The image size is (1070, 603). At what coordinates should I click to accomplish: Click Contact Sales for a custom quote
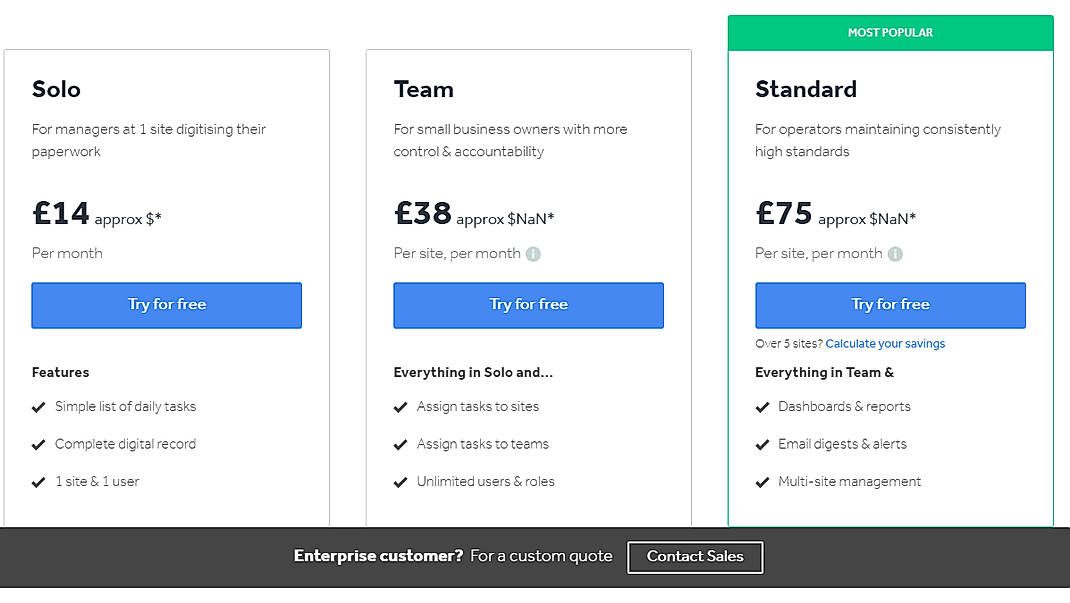(695, 557)
